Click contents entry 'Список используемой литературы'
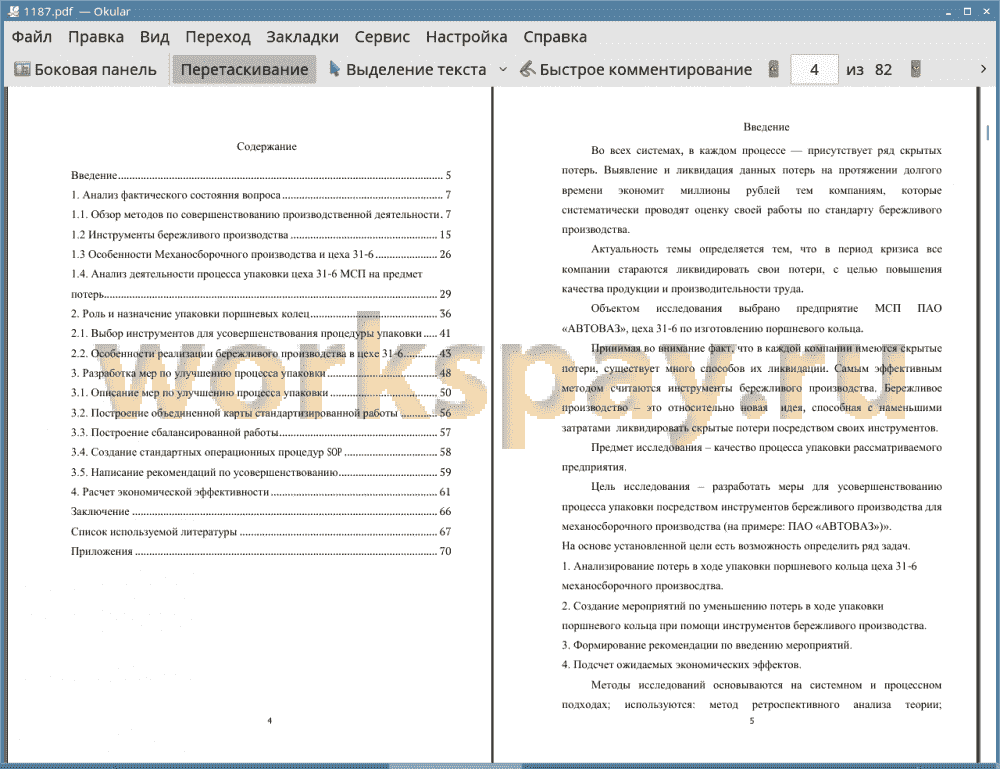The image size is (1000, 769). (x=261, y=532)
